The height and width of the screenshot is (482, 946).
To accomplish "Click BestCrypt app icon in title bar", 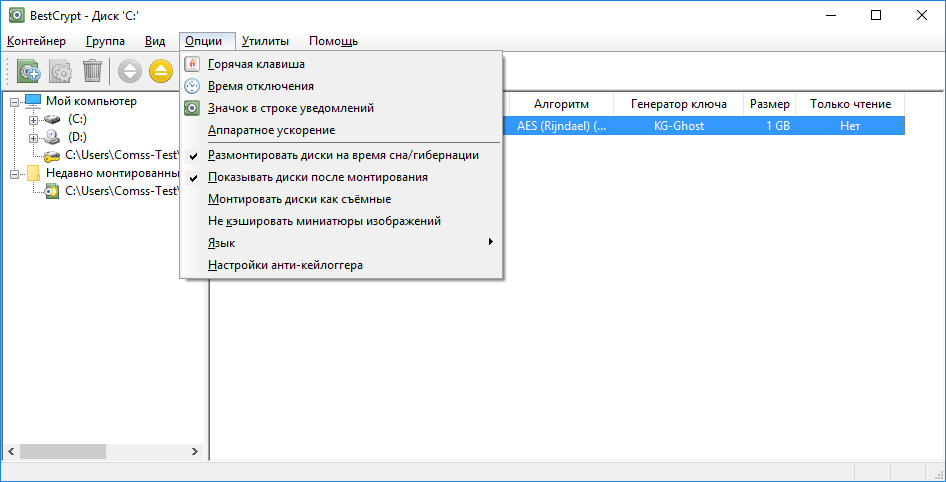I will [x=17, y=15].
